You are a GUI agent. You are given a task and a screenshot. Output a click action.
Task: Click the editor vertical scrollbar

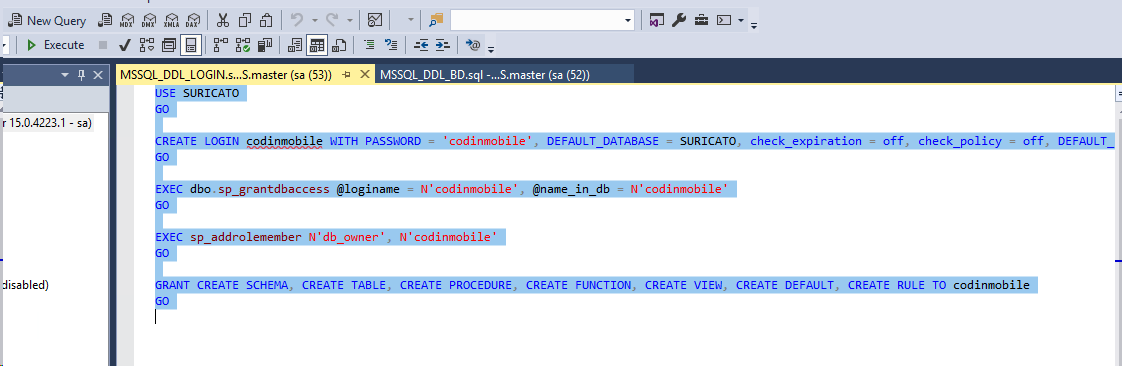pyautogui.click(x=1118, y=233)
